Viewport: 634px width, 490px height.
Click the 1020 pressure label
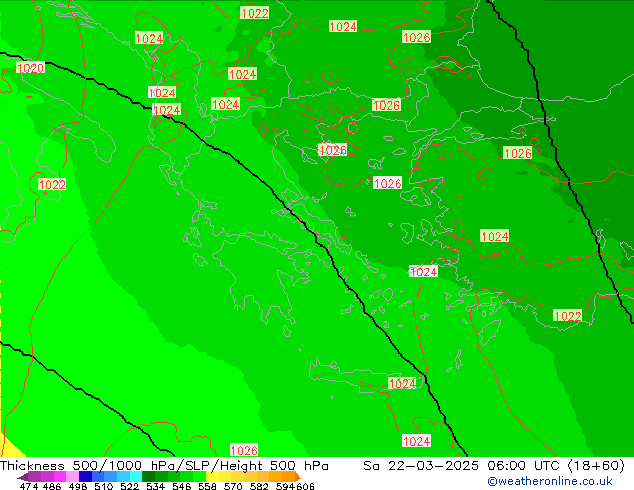click(x=30, y=68)
